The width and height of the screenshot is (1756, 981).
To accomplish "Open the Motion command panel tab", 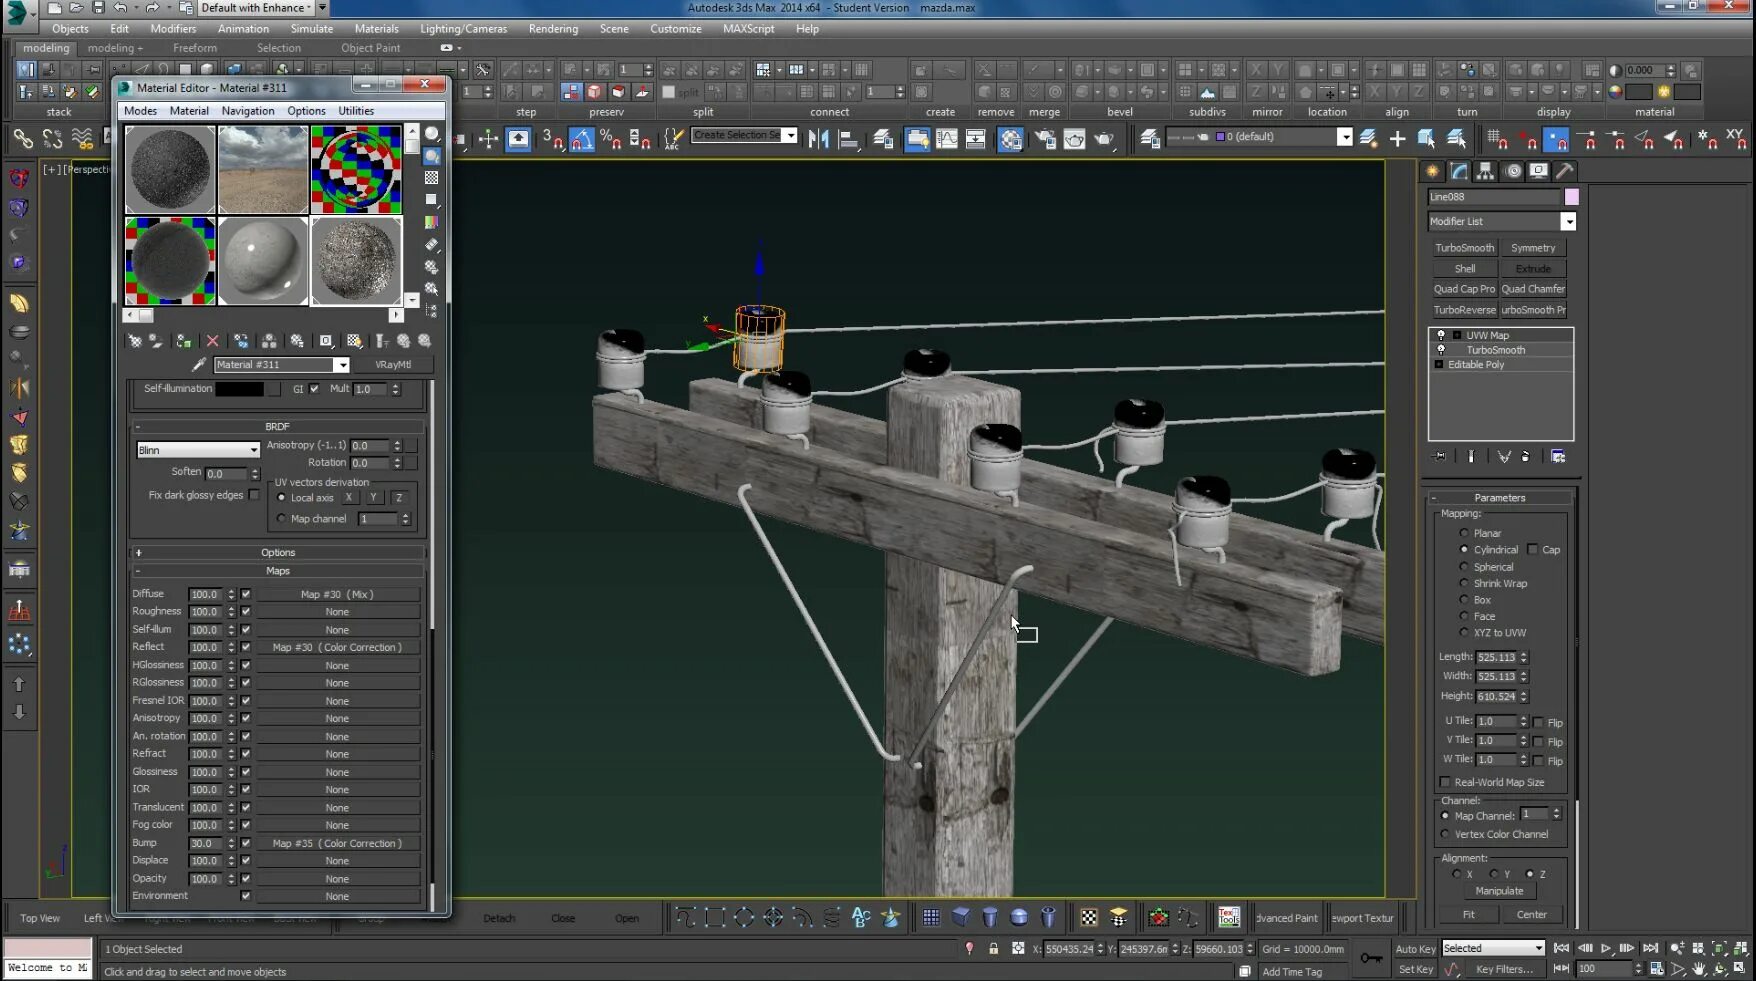I will (x=1513, y=171).
